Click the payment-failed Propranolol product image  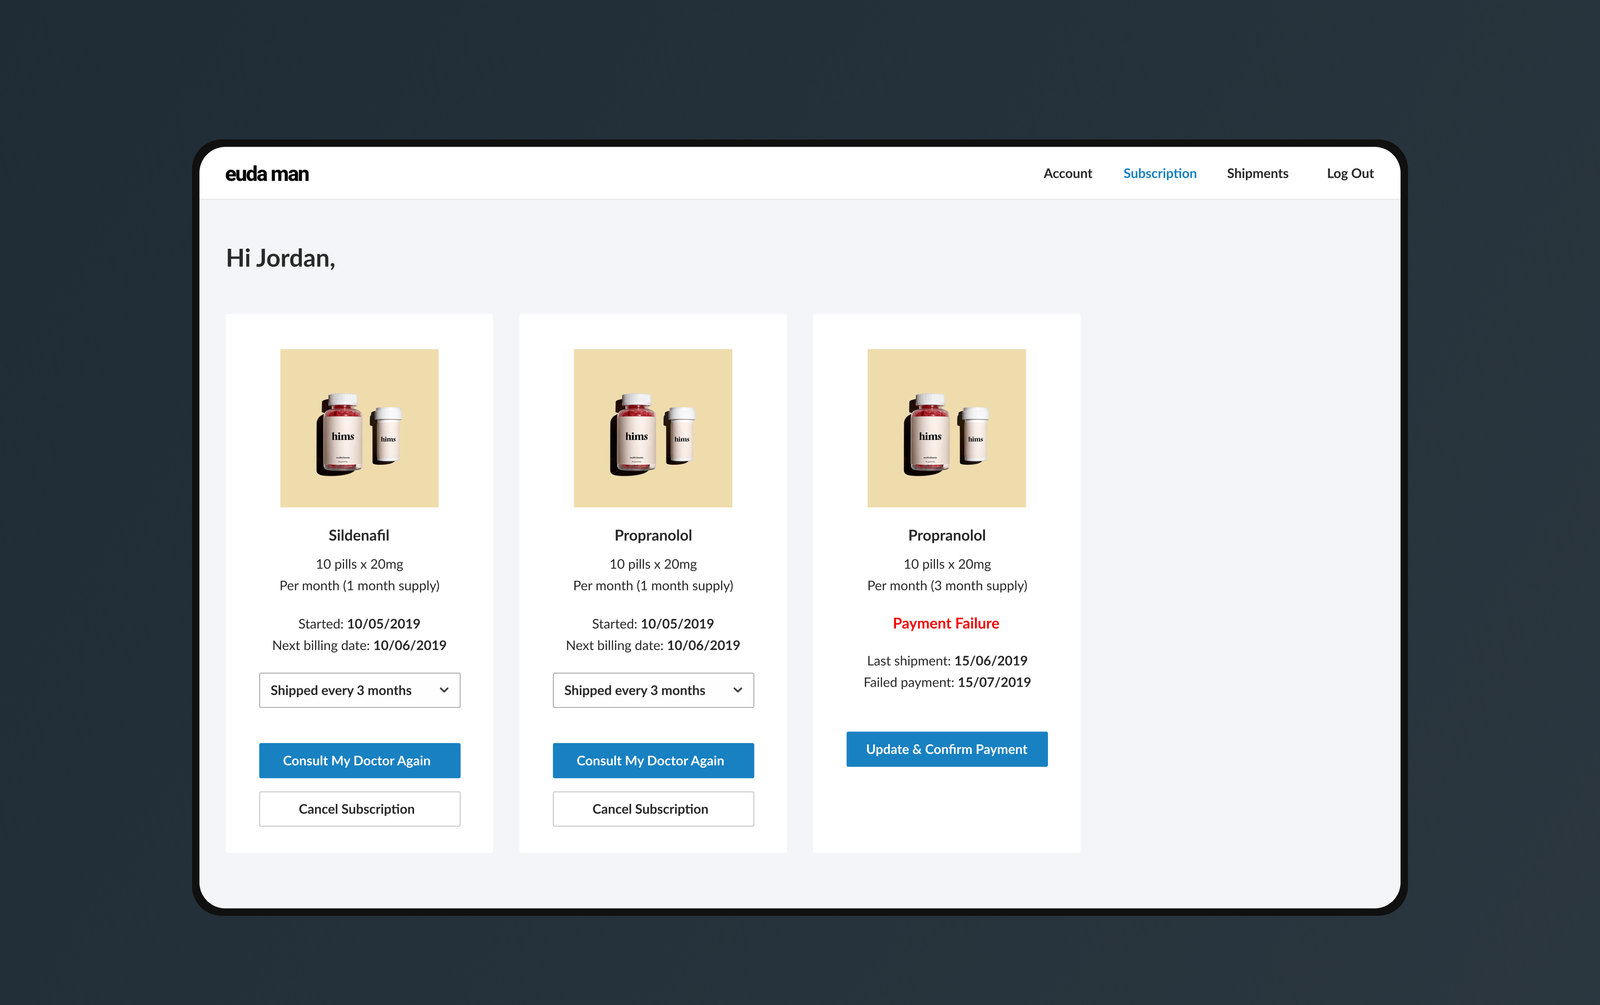pos(946,428)
